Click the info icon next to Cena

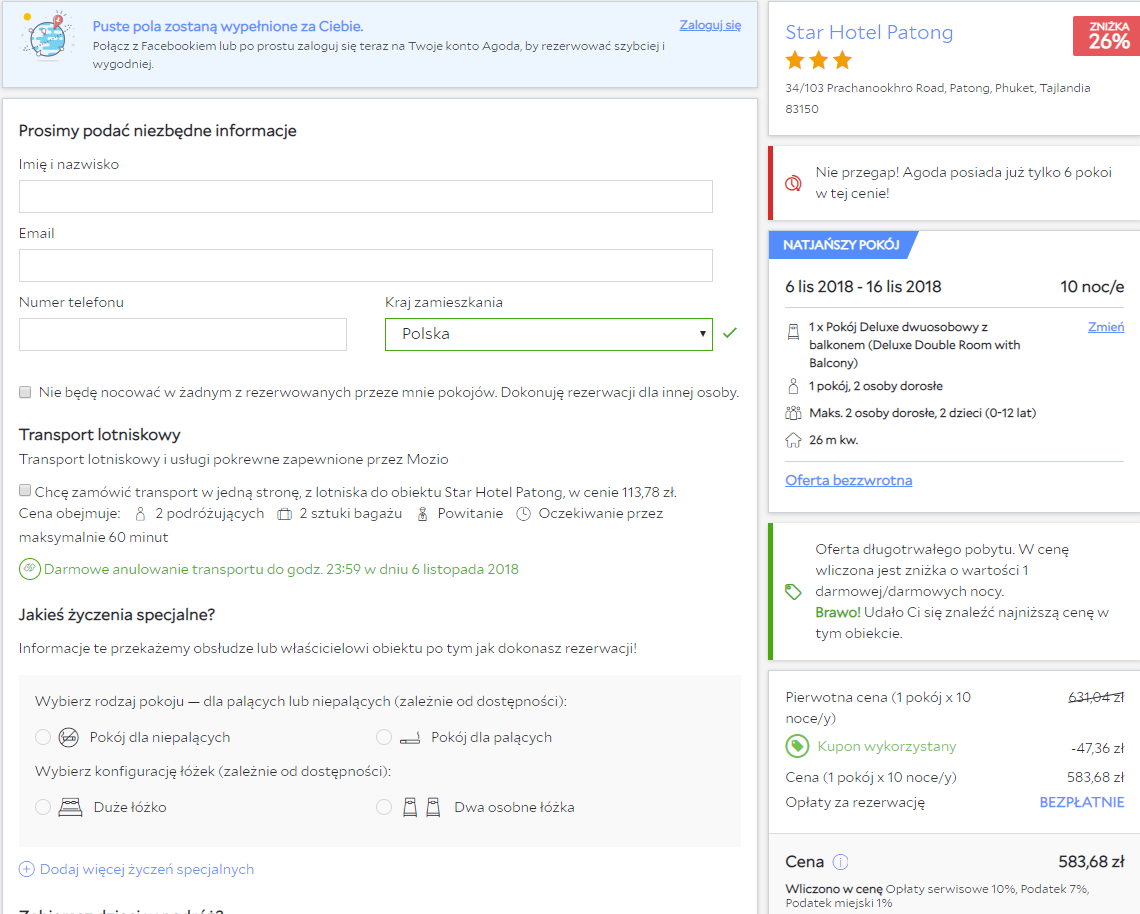pyautogui.click(x=840, y=862)
